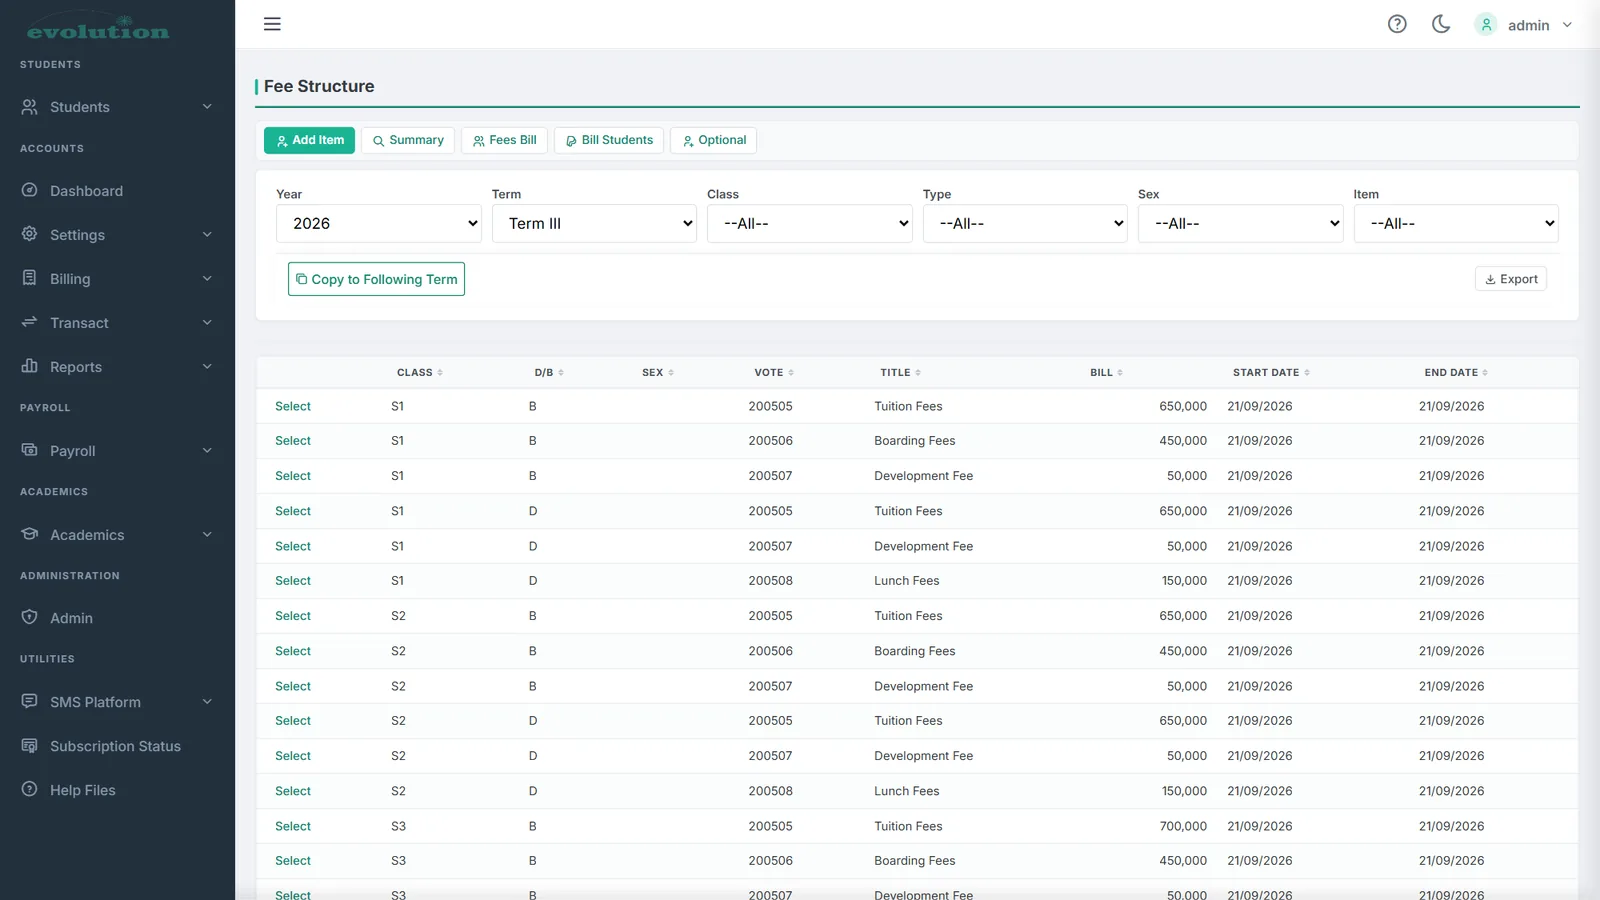Click the Students sidebar icon
Screen dimensions: 1600x900
tap(30, 107)
